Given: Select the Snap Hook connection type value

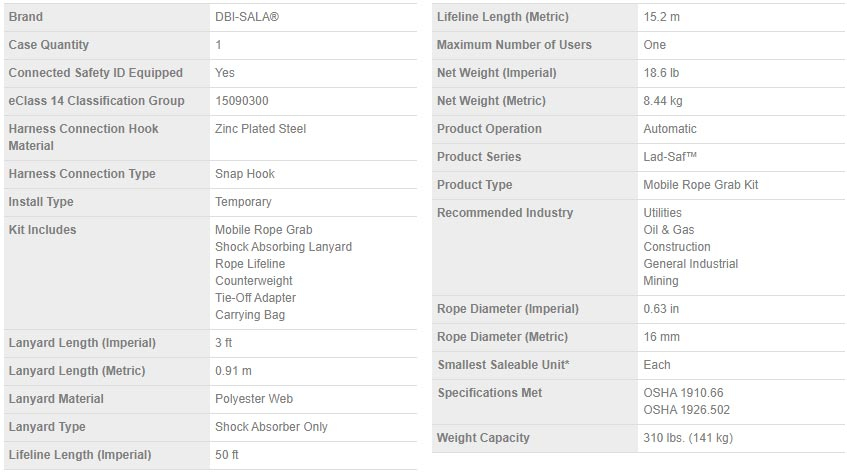Looking at the screenshot, I should [244, 174].
